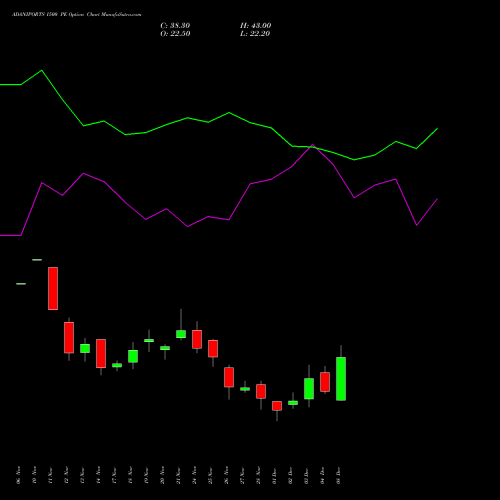This screenshot has width=500, height=500.
Task: Click the green dash marker for 06 Nov
Action: [x=21, y=284]
